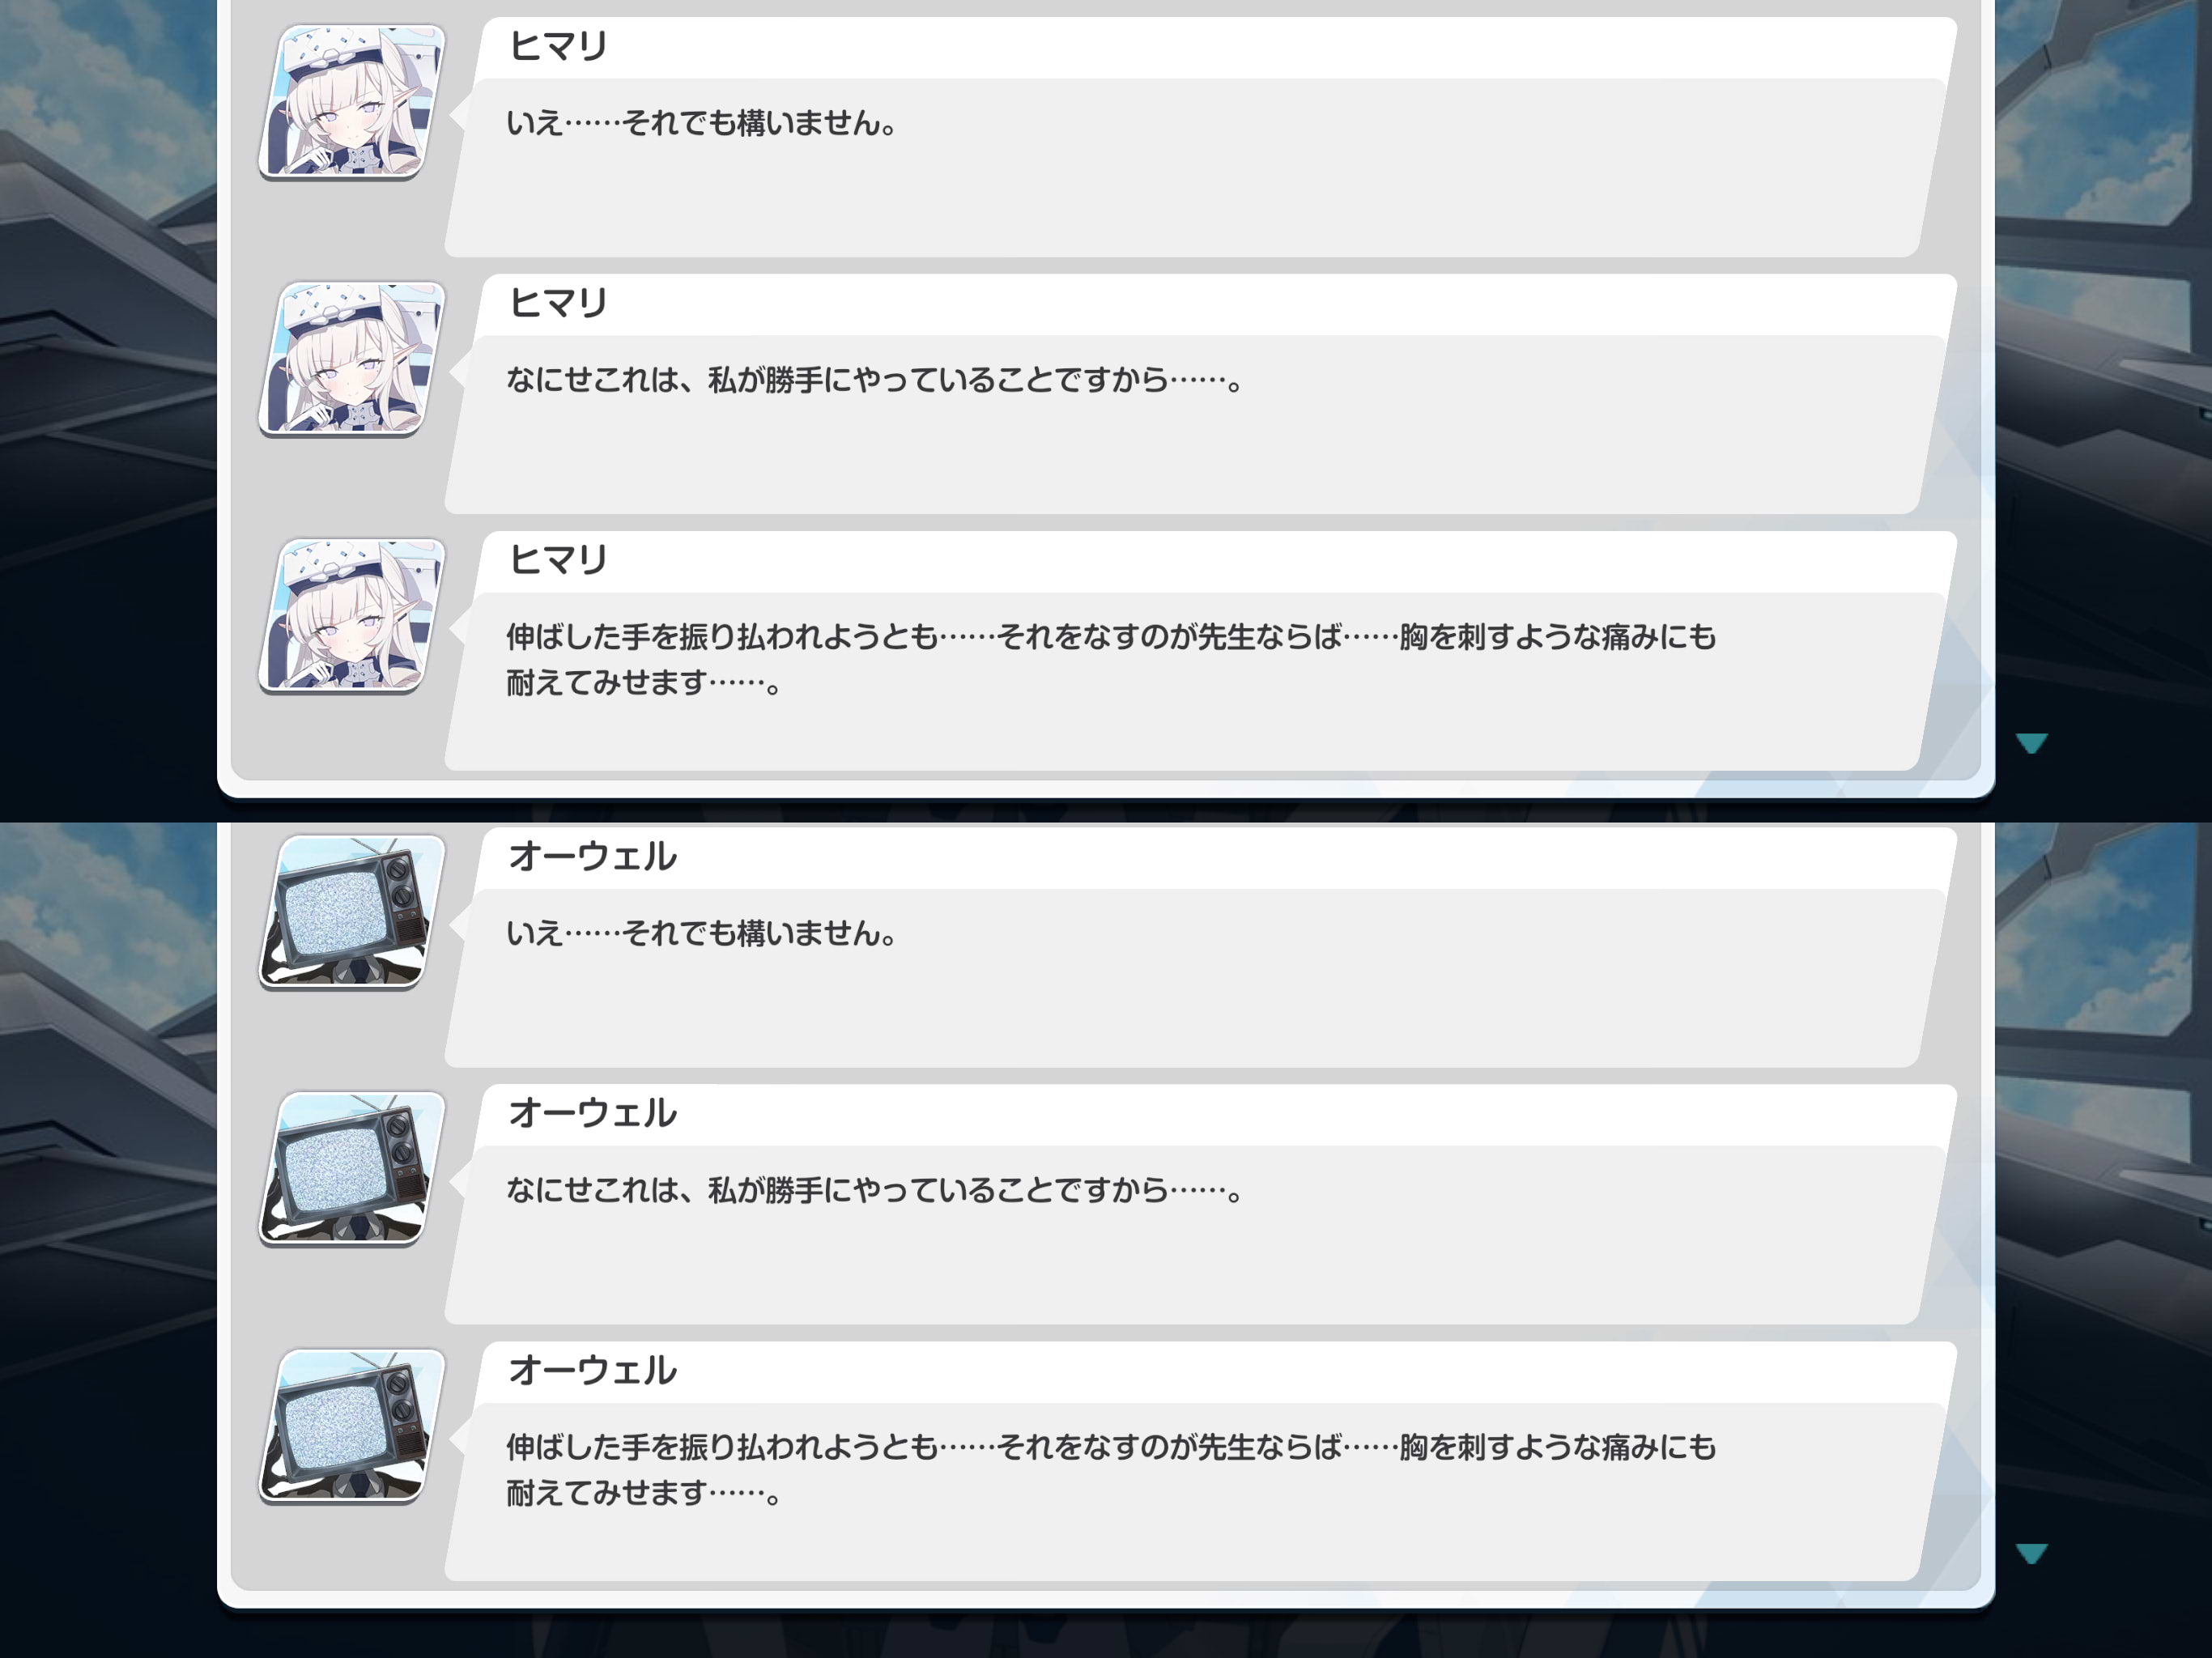Screen dimensions: 2212x1658
Task: Click the オーウェル name above 伸ばした手を line
Action: tap(592, 1370)
